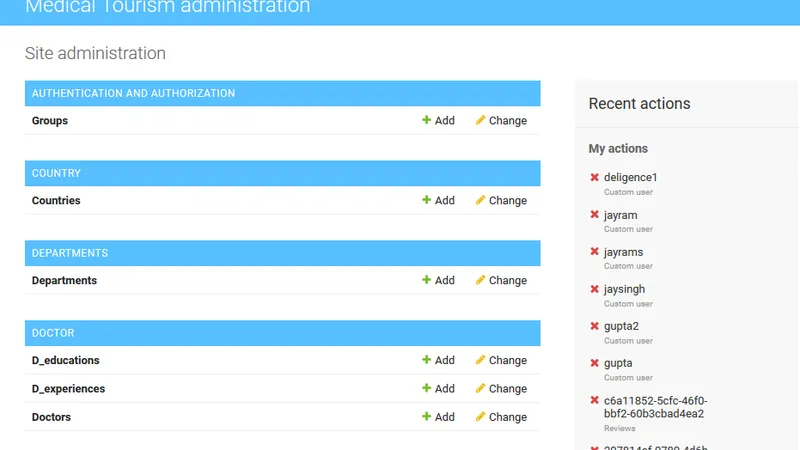
Task: Click Change link for Doctors
Action: [x=501, y=417]
